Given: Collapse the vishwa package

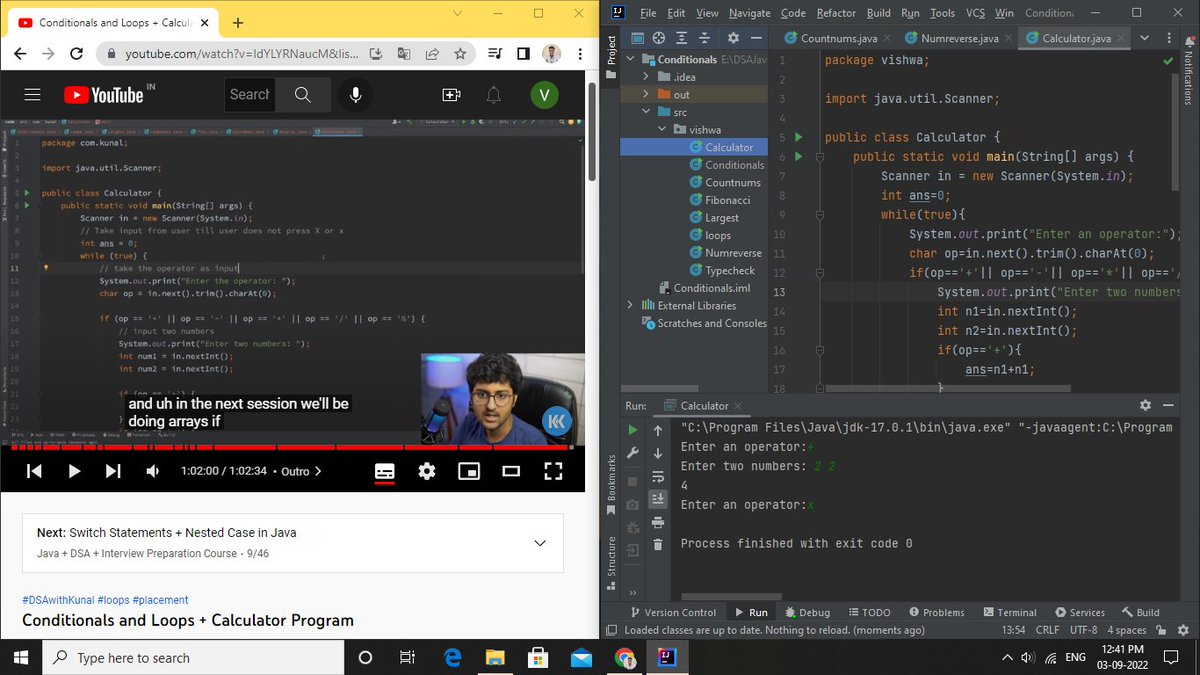Looking at the screenshot, I should (662, 130).
